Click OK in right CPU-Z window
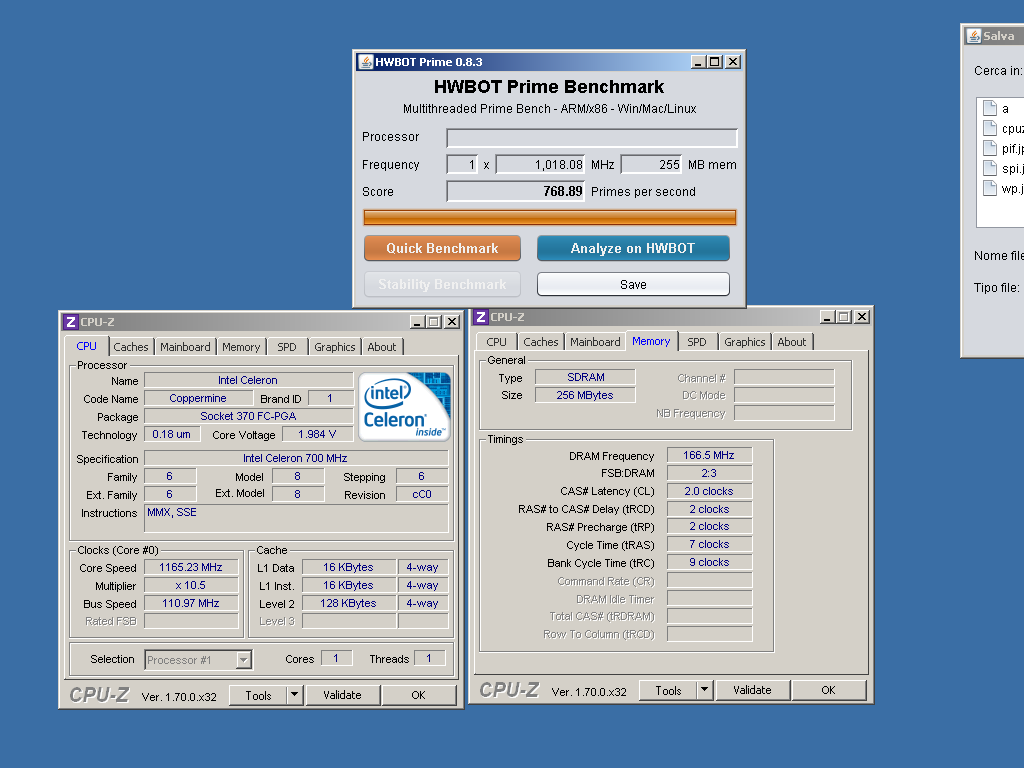 (829, 690)
